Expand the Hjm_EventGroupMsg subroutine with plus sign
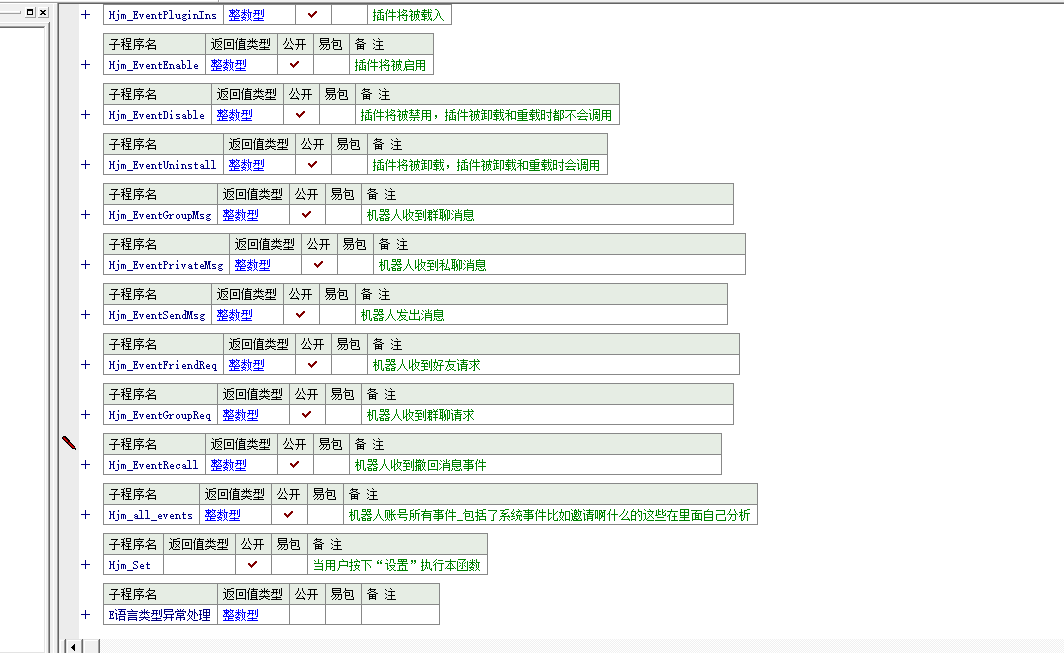This screenshot has width=1064, height=653. [x=85, y=215]
